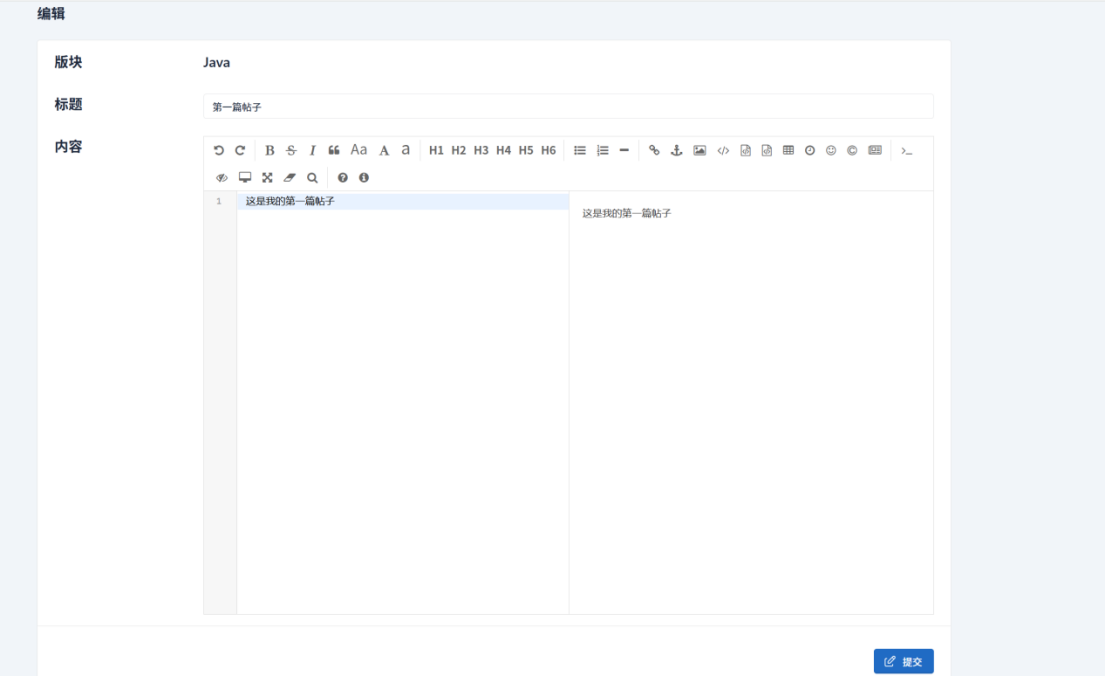
Task: Open the emoji picker with smiley icon
Action: (x=831, y=150)
